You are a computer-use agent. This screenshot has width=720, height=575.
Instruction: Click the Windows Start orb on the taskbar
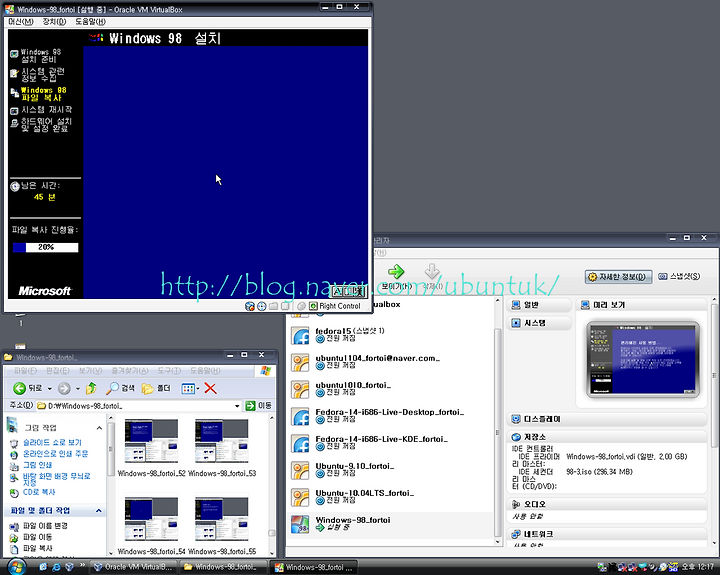pos(16,567)
